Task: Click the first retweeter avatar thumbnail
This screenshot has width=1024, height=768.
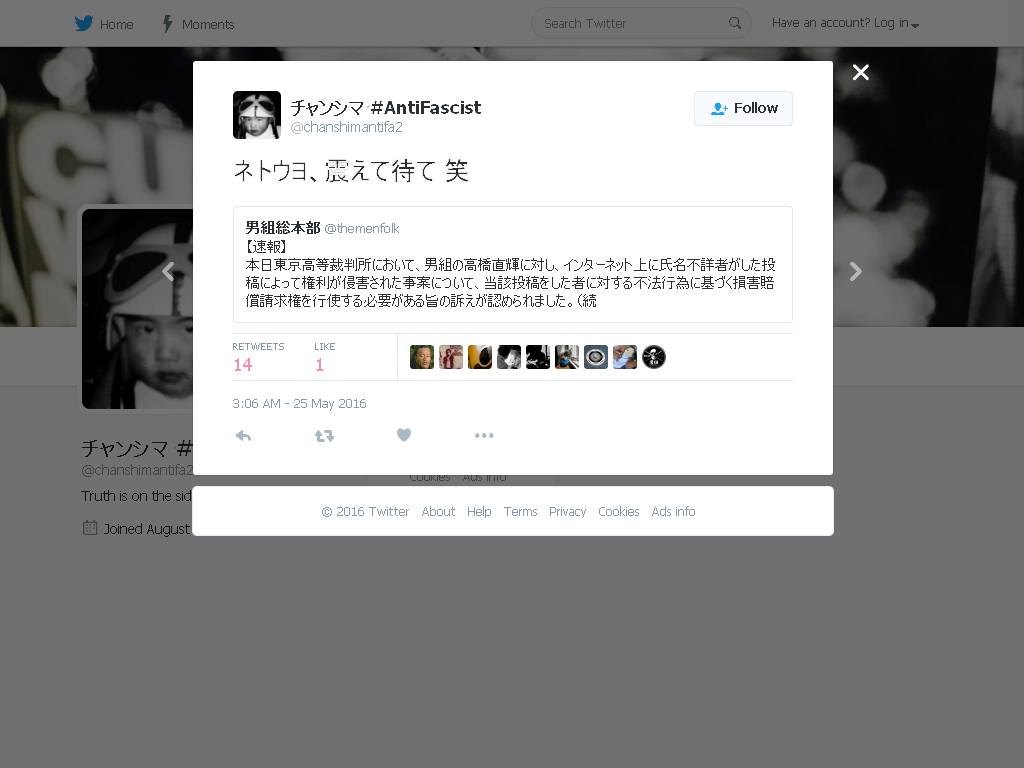Action: click(422, 357)
